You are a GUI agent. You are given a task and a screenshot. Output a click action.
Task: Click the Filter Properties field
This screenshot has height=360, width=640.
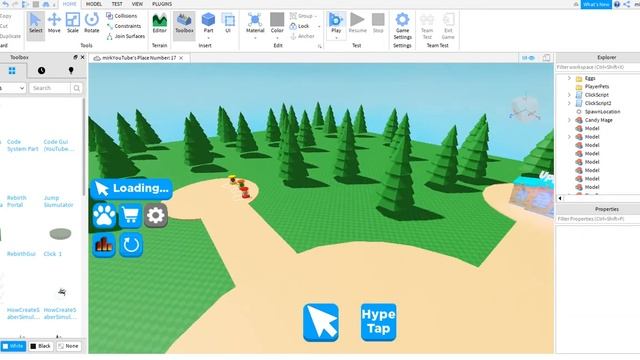click(598, 219)
